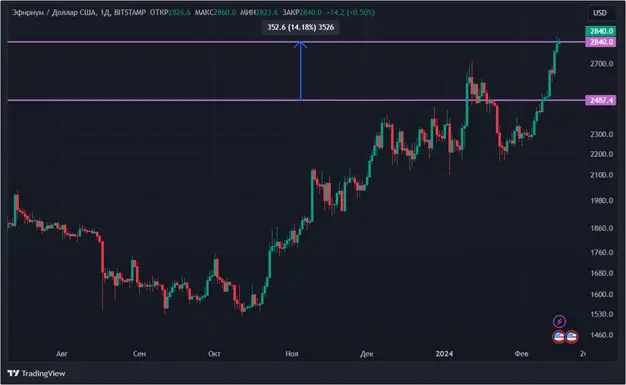Click the Ноя date axis label
This screenshot has height=385, width=626.
[x=292, y=353]
